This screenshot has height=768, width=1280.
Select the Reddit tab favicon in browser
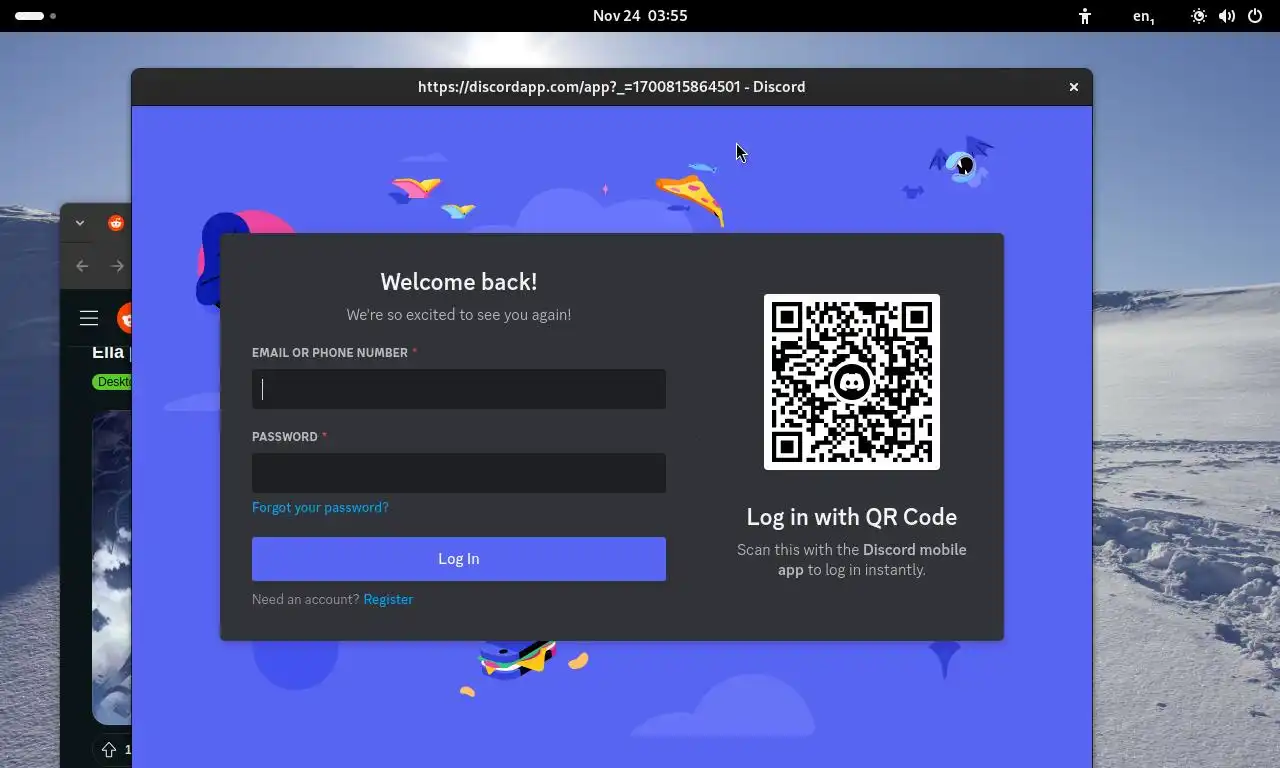click(x=116, y=223)
